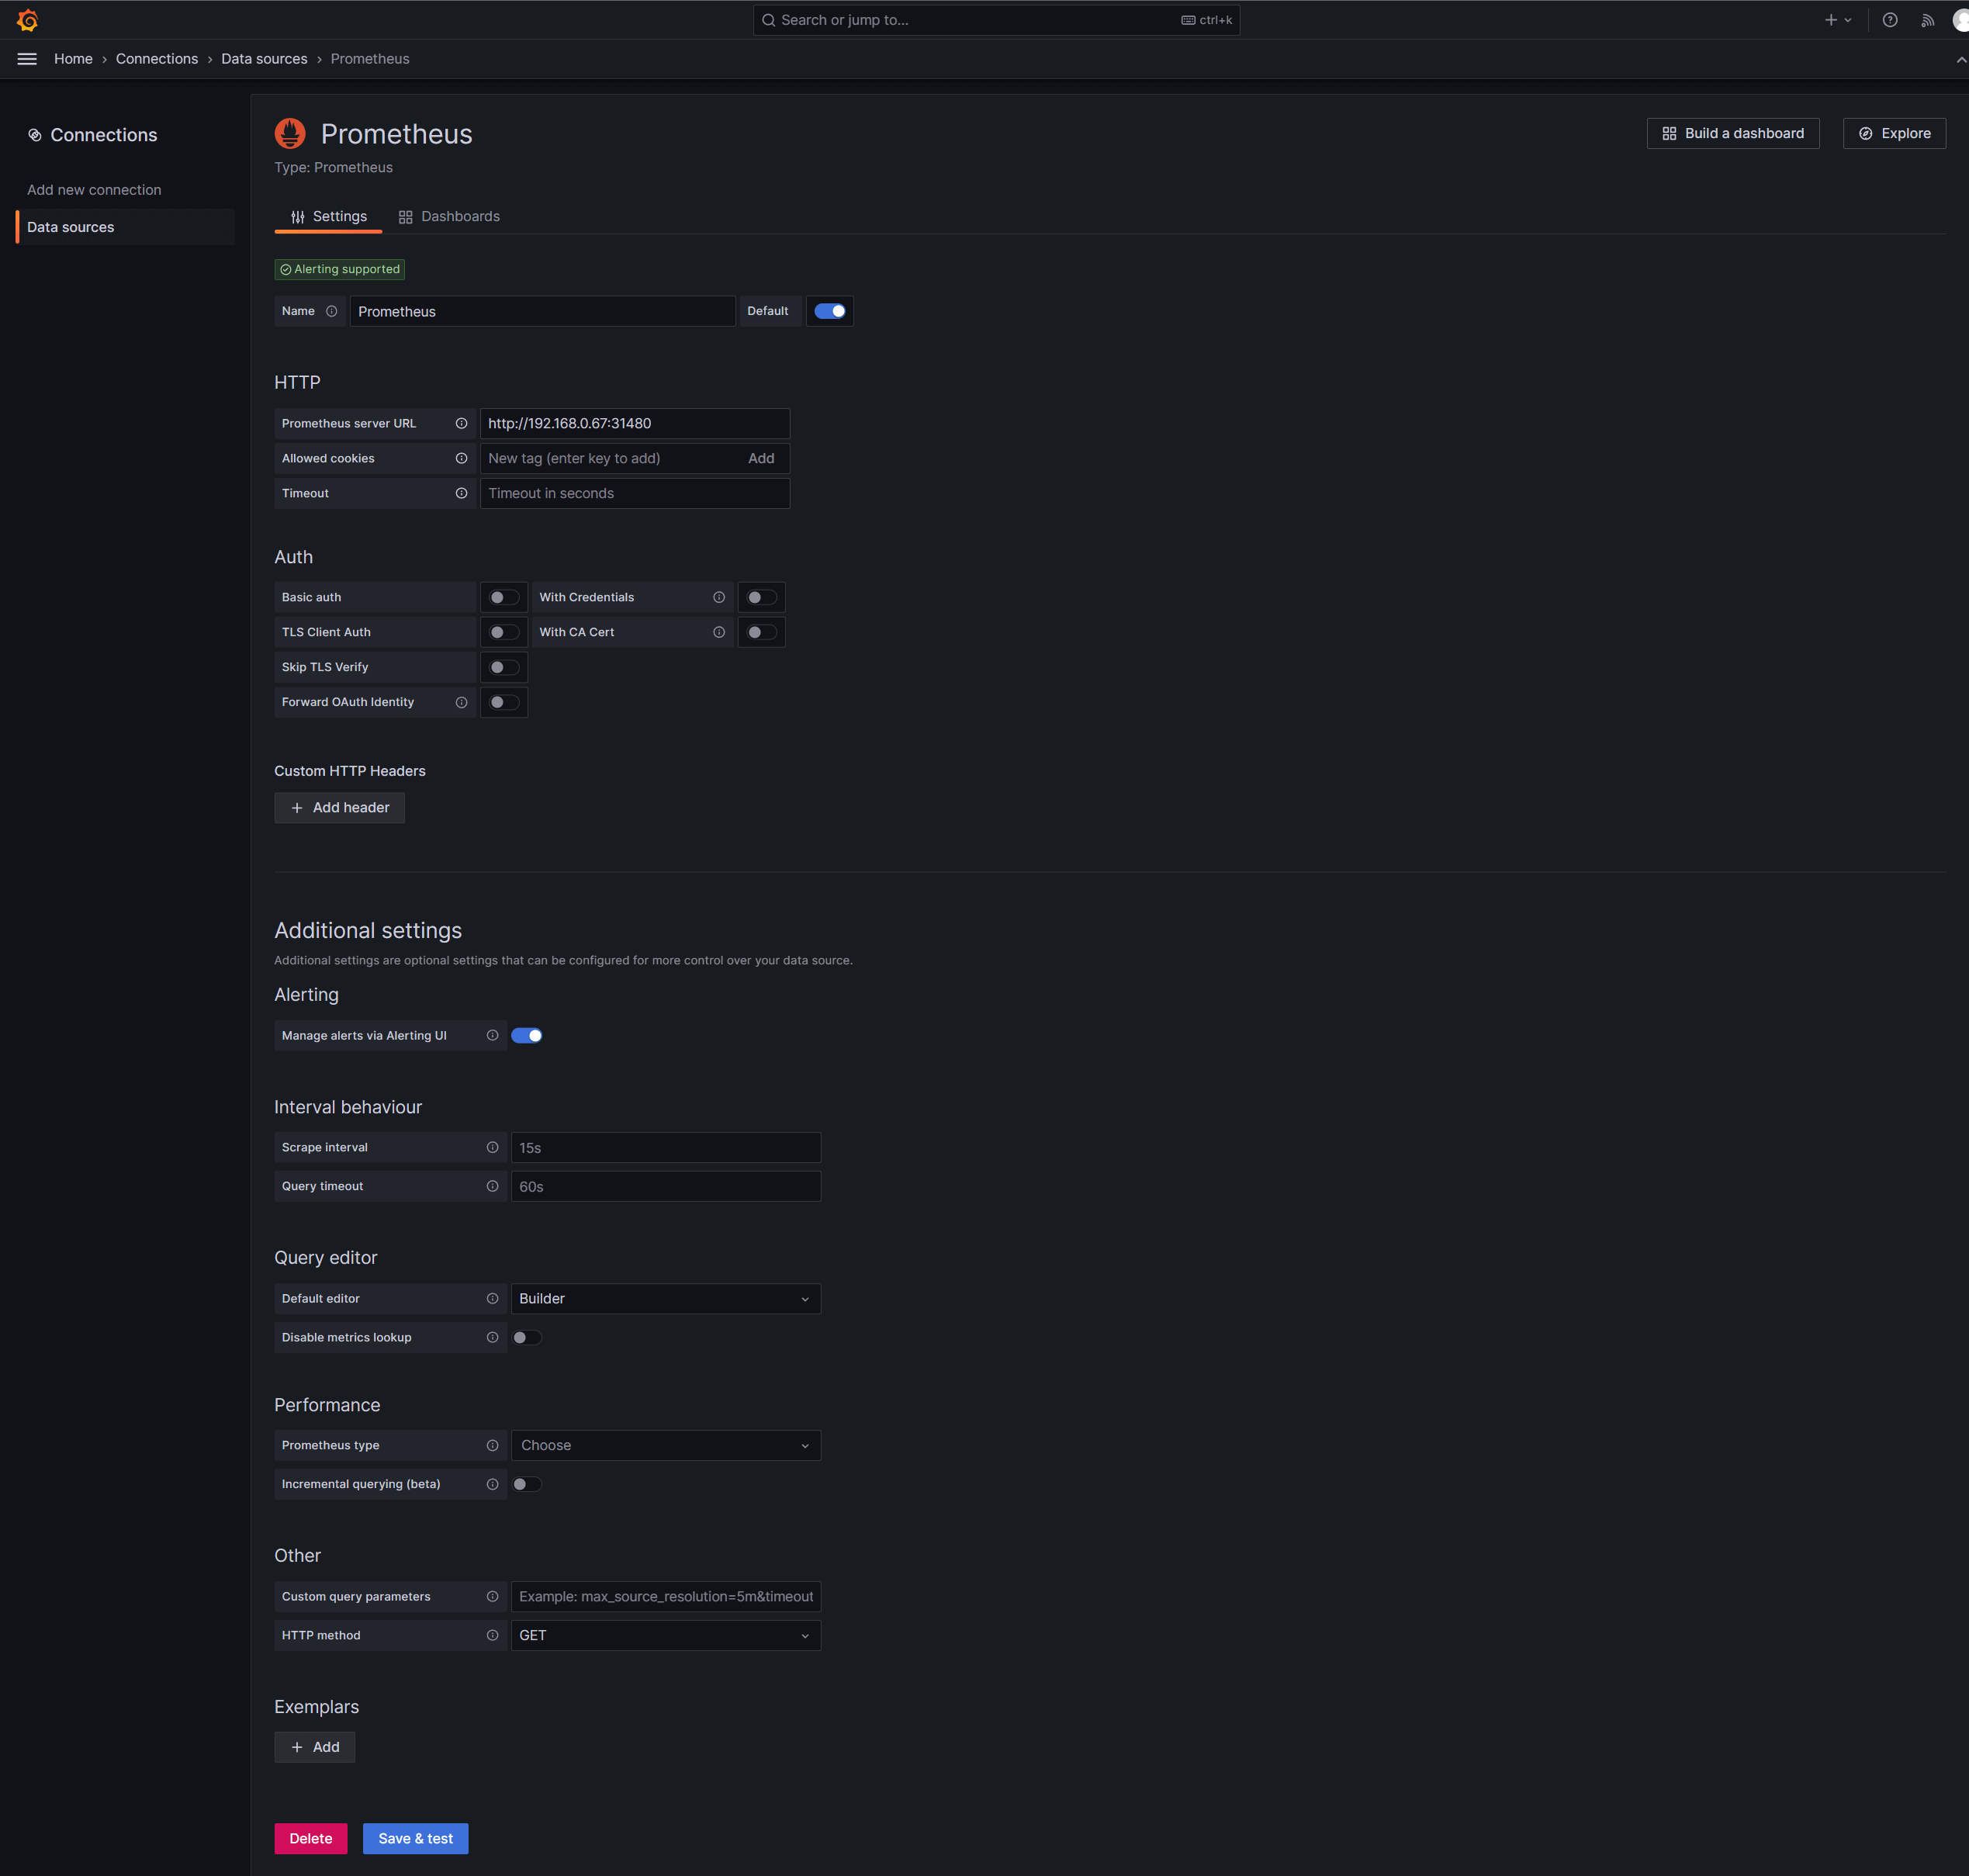This screenshot has width=1969, height=1876.
Task: Switch to the Dashboards tab
Action: point(449,216)
